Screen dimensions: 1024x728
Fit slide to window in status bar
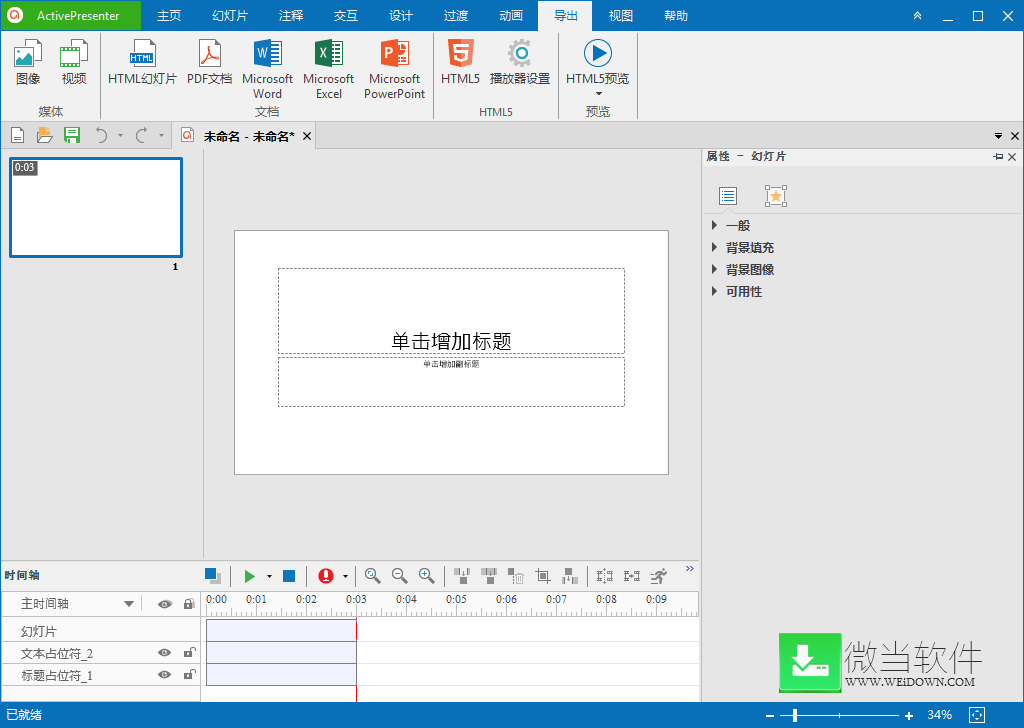point(977,715)
